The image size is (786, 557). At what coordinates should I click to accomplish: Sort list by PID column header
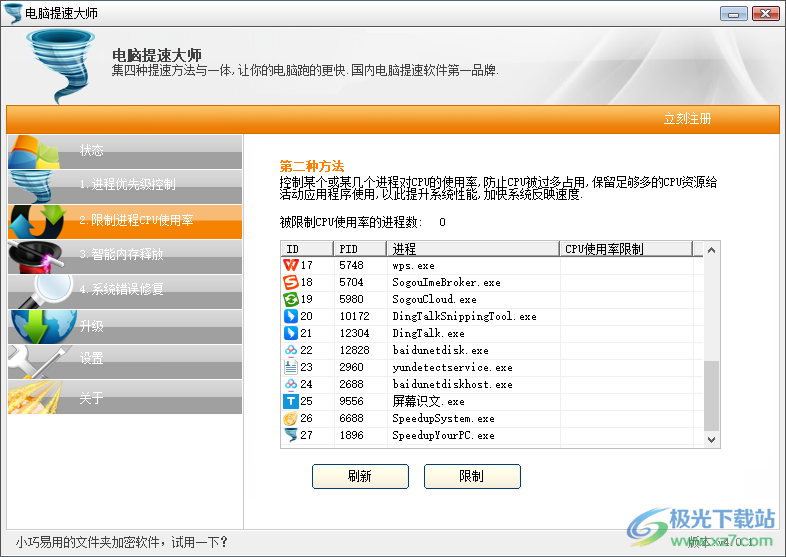point(360,249)
